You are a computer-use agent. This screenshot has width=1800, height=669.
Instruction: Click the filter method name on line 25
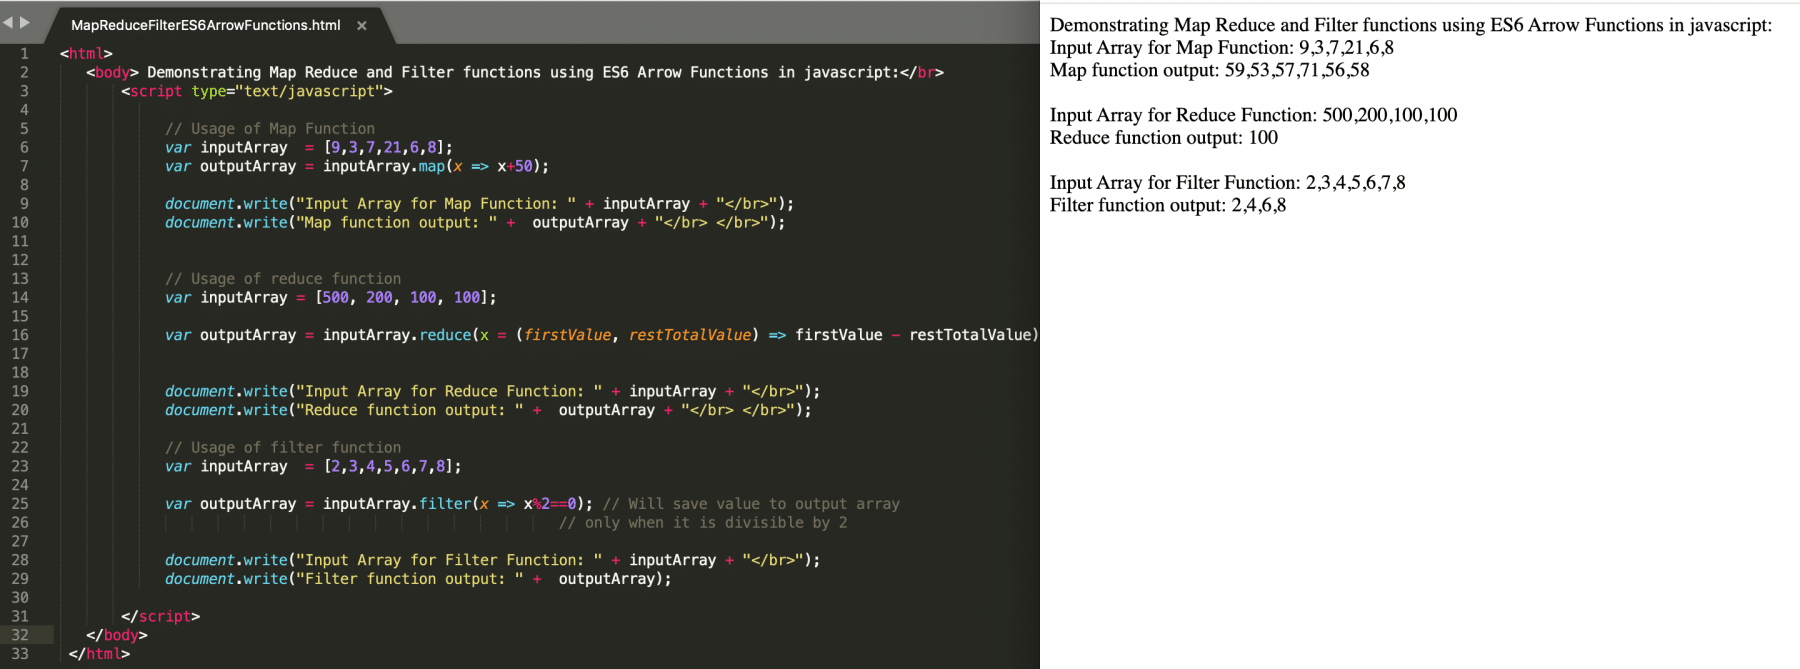point(445,504)
